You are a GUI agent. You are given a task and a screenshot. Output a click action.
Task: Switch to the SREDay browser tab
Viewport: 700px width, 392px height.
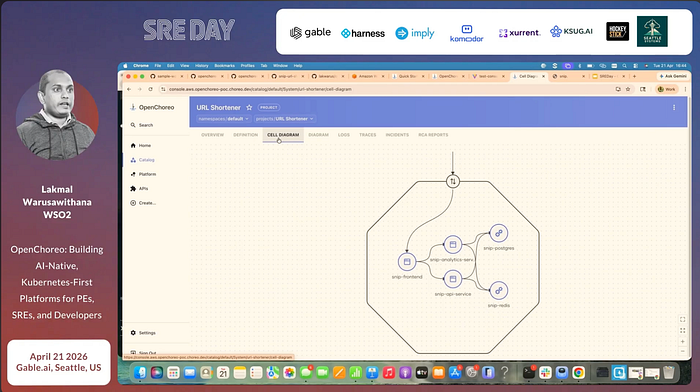(x=609, y=76)
